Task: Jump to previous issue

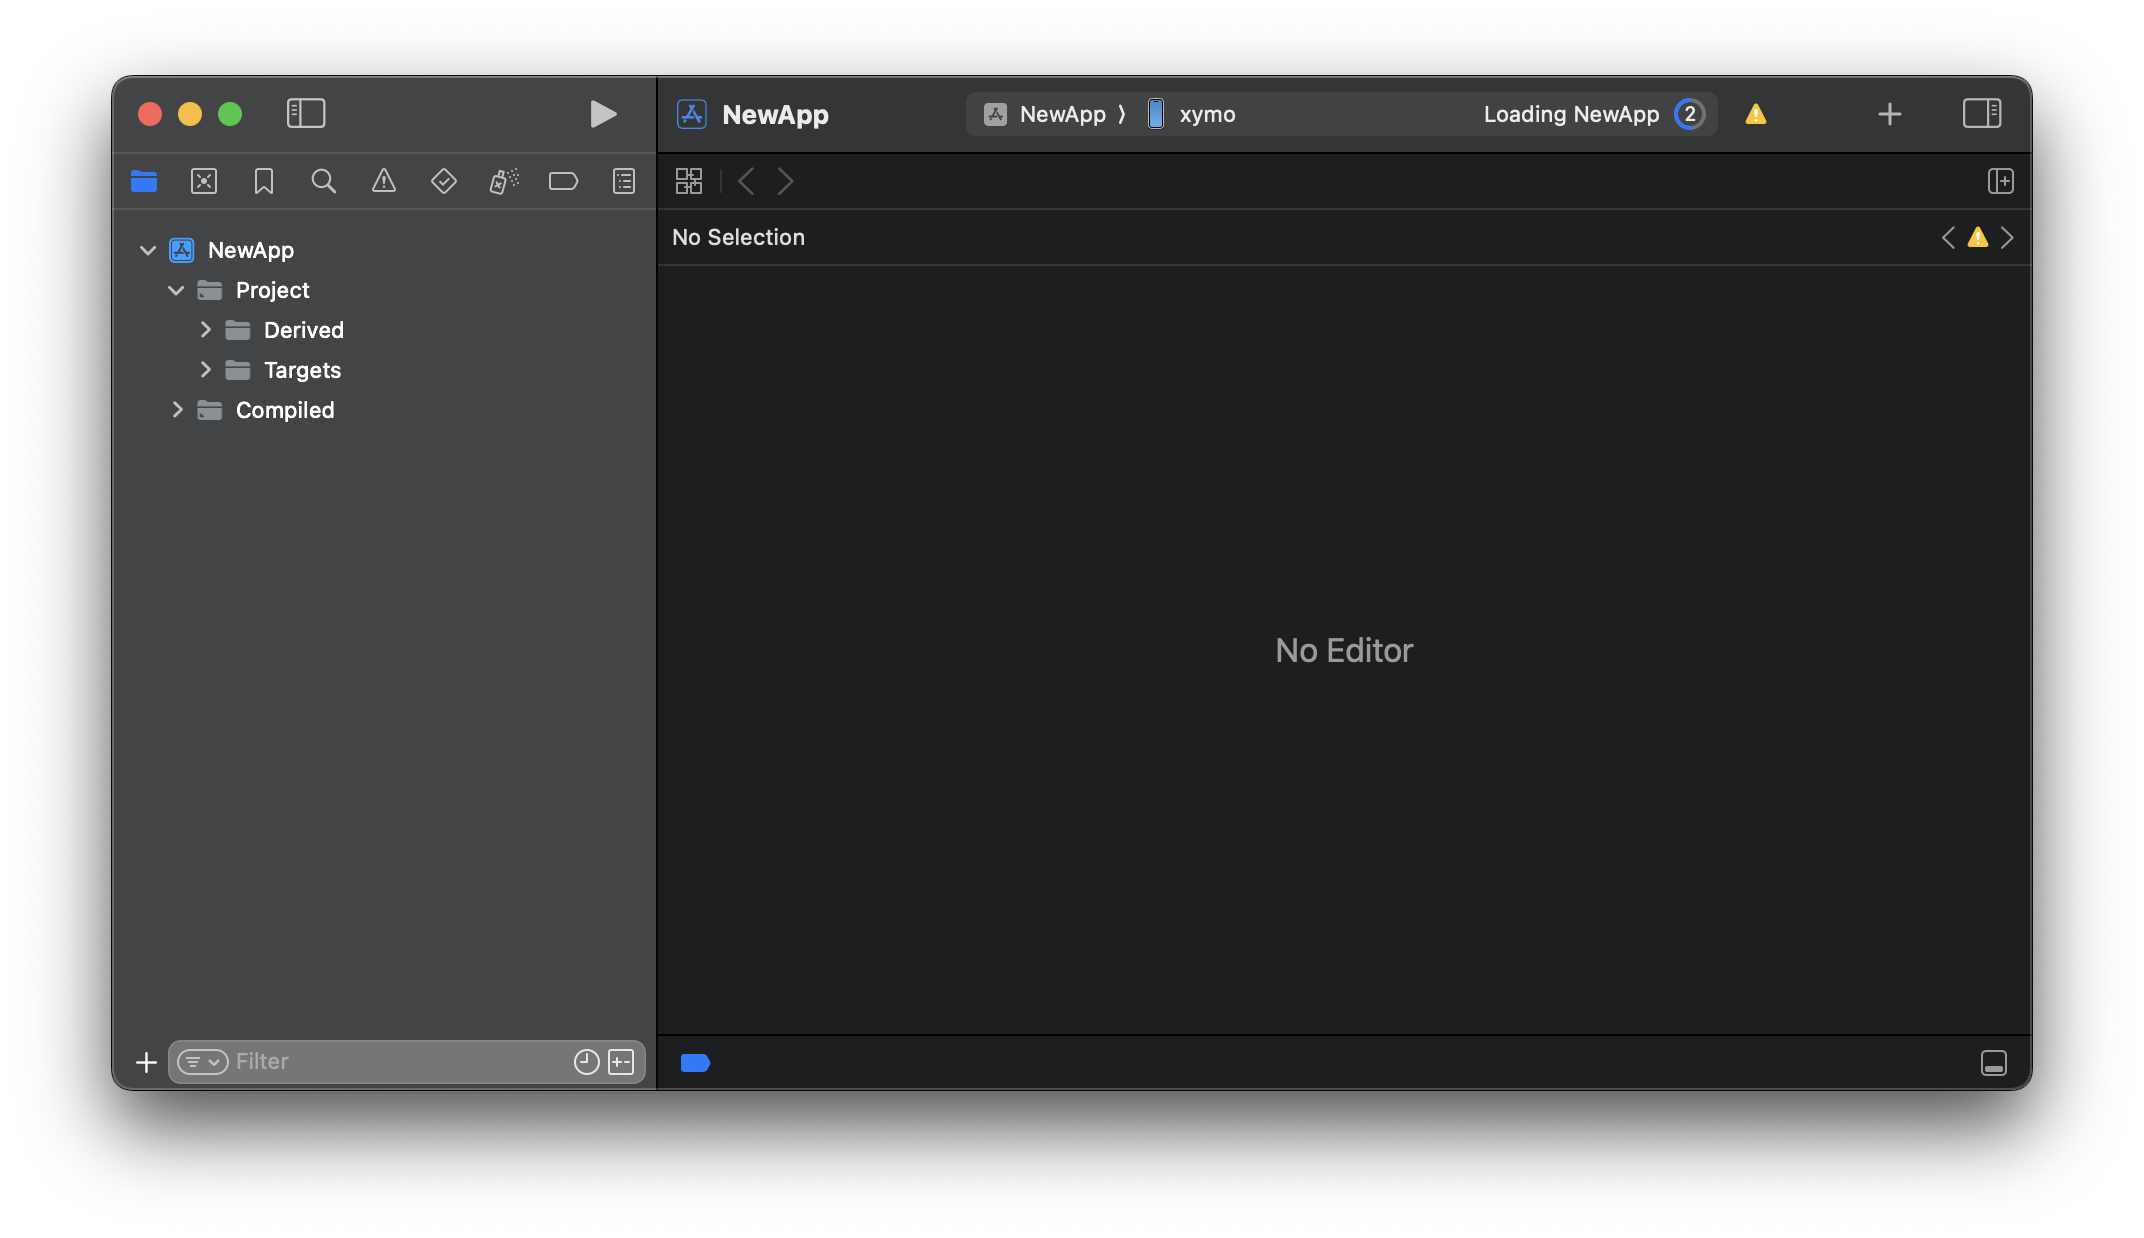Action: pos(1948,237)
